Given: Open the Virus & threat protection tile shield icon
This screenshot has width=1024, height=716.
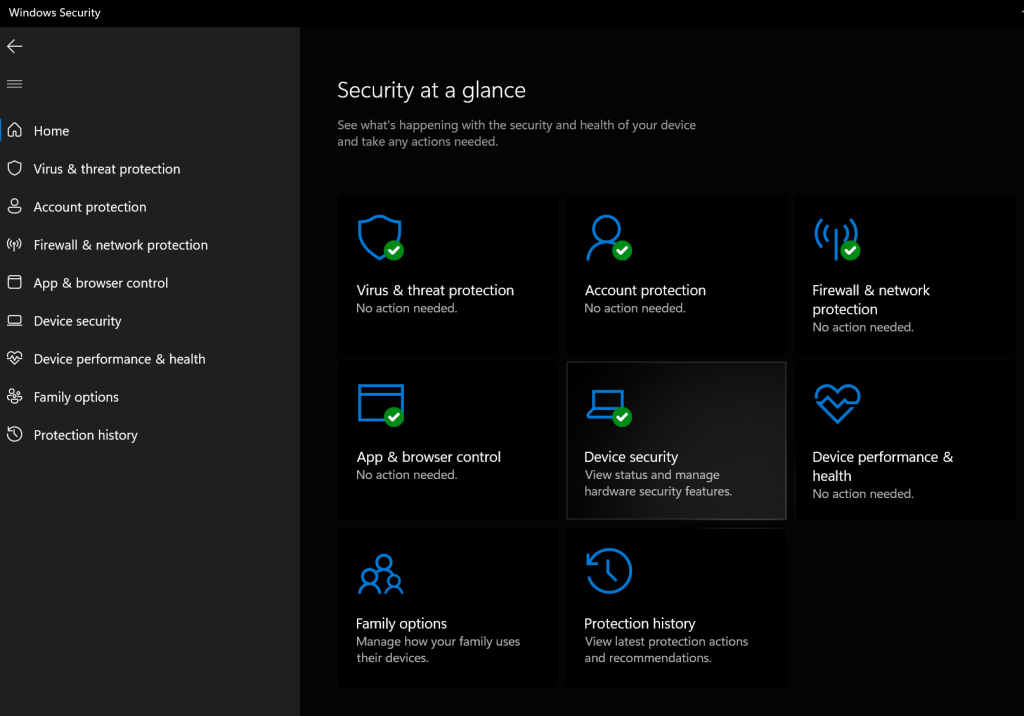Looking at the screenshot, I should pyautogui.click(x=379, y=238).
